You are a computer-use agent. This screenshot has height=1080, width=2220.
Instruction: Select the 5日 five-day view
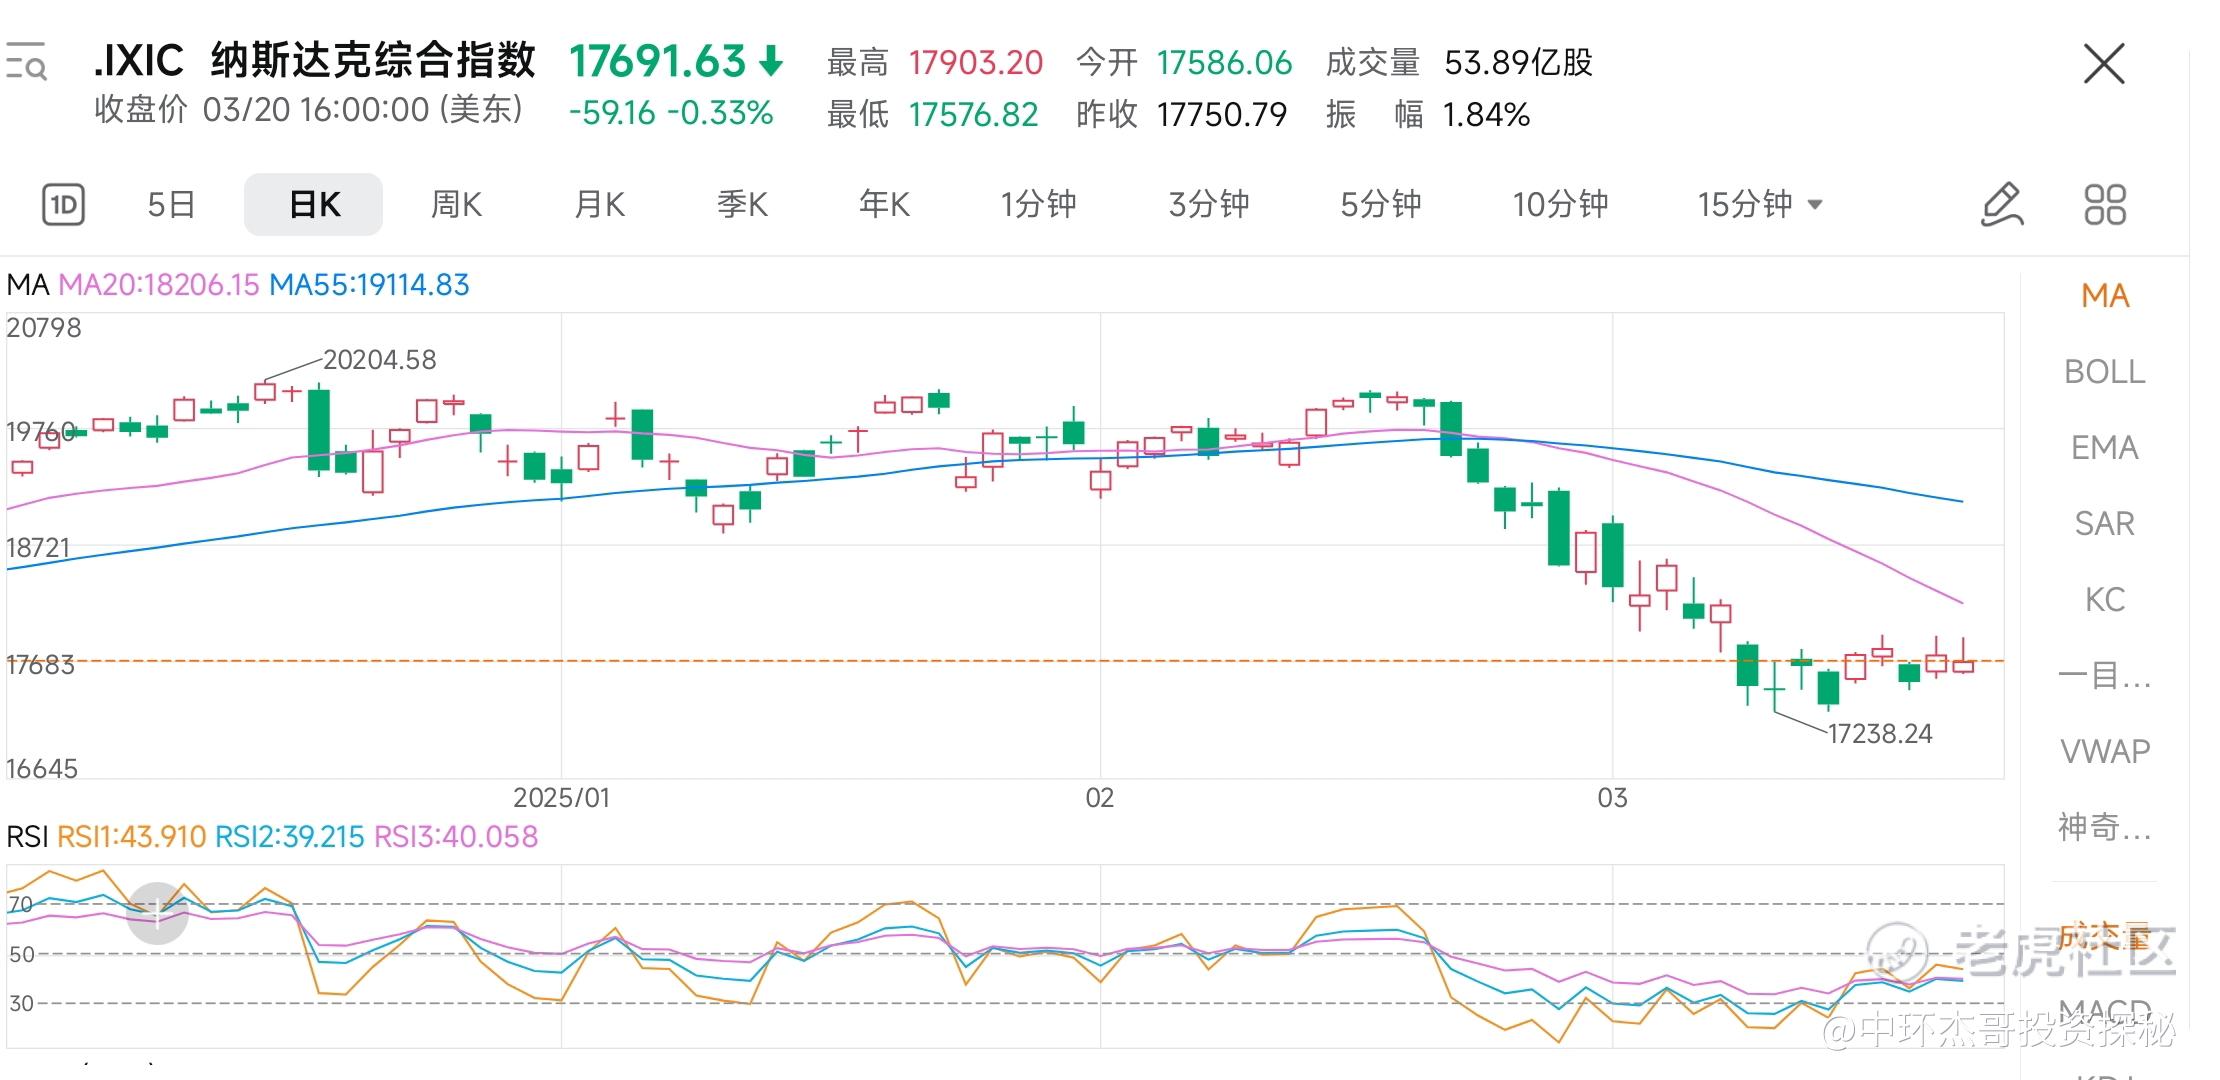click(171, 205)
